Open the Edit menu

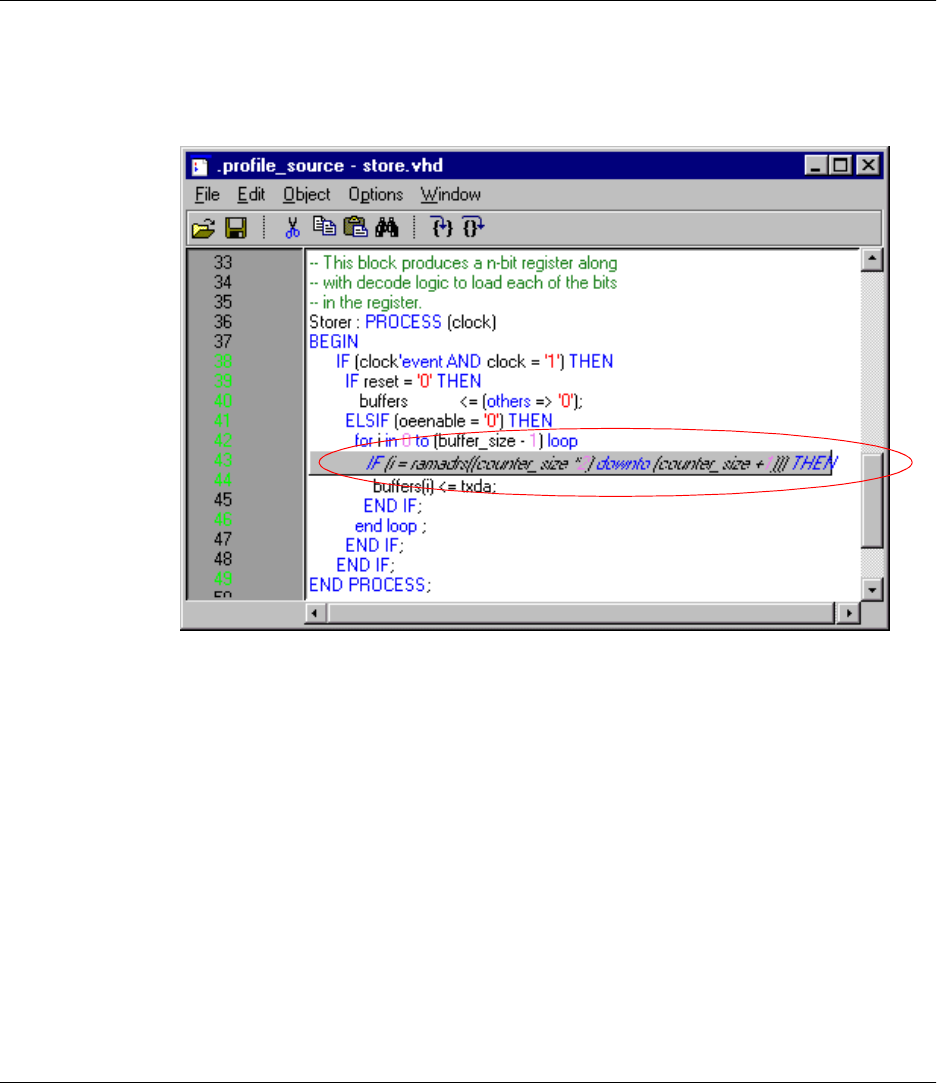251,195
